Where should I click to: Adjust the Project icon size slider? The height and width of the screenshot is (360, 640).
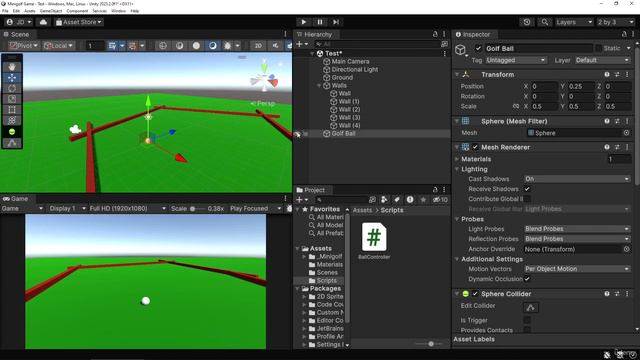tap(430, 344)
